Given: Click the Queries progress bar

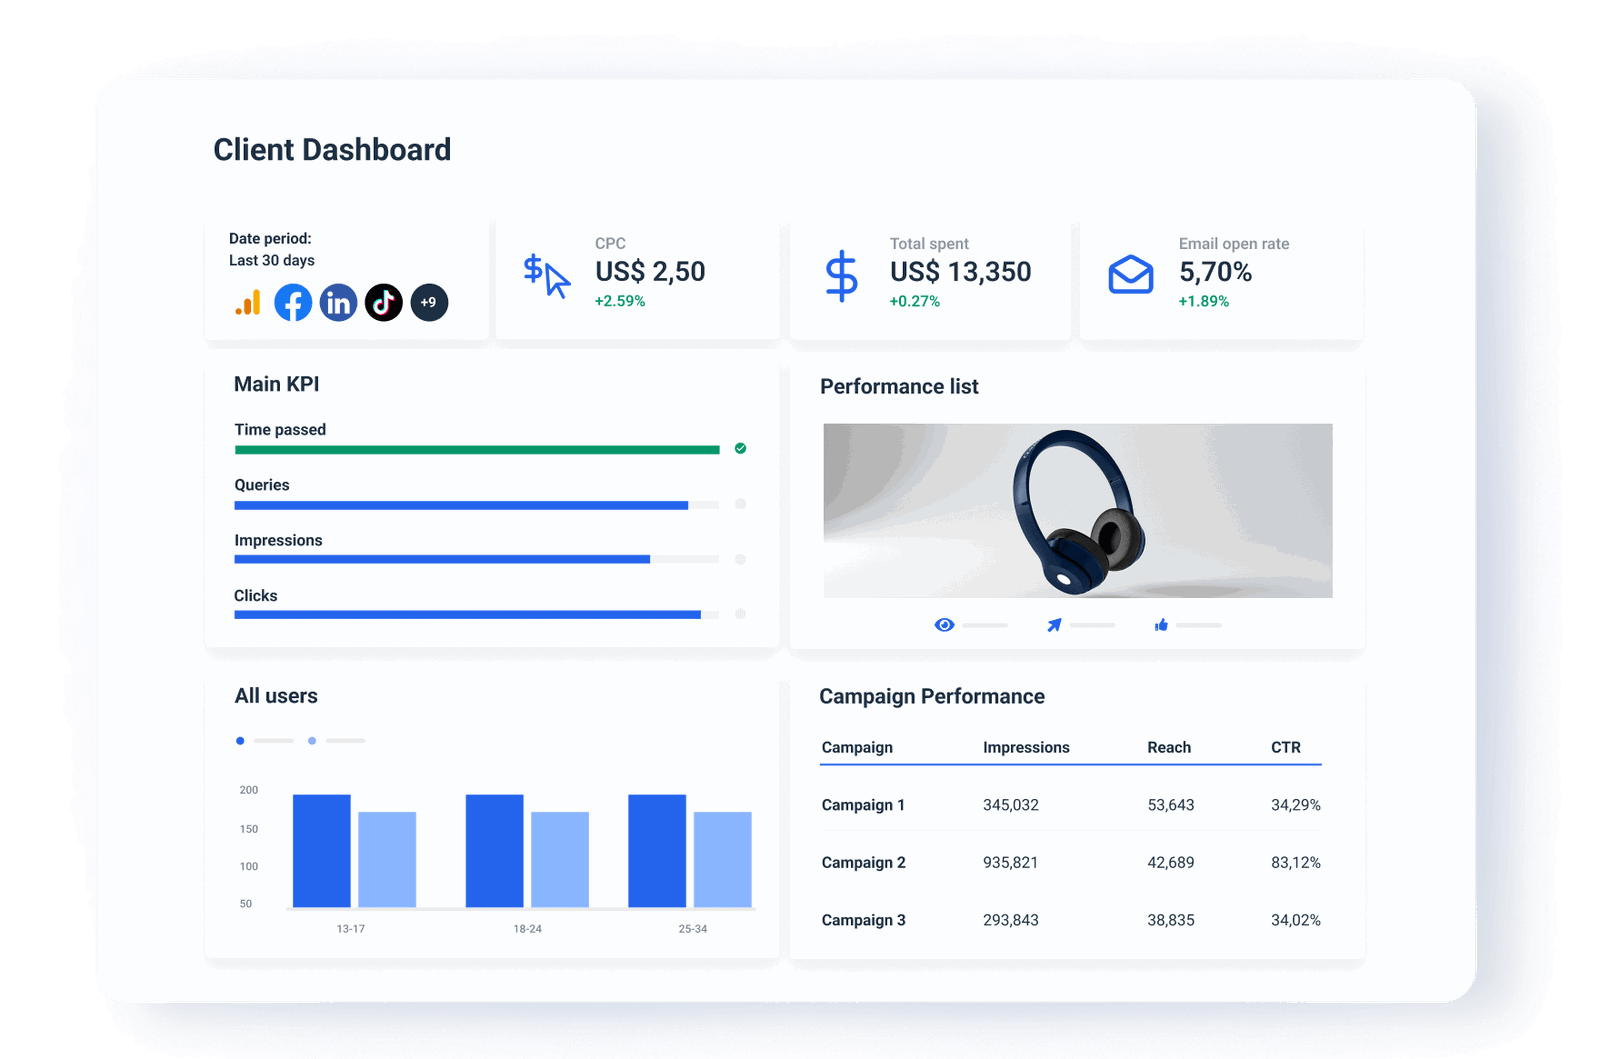Looking at the screenshot, I should (460, 505).
